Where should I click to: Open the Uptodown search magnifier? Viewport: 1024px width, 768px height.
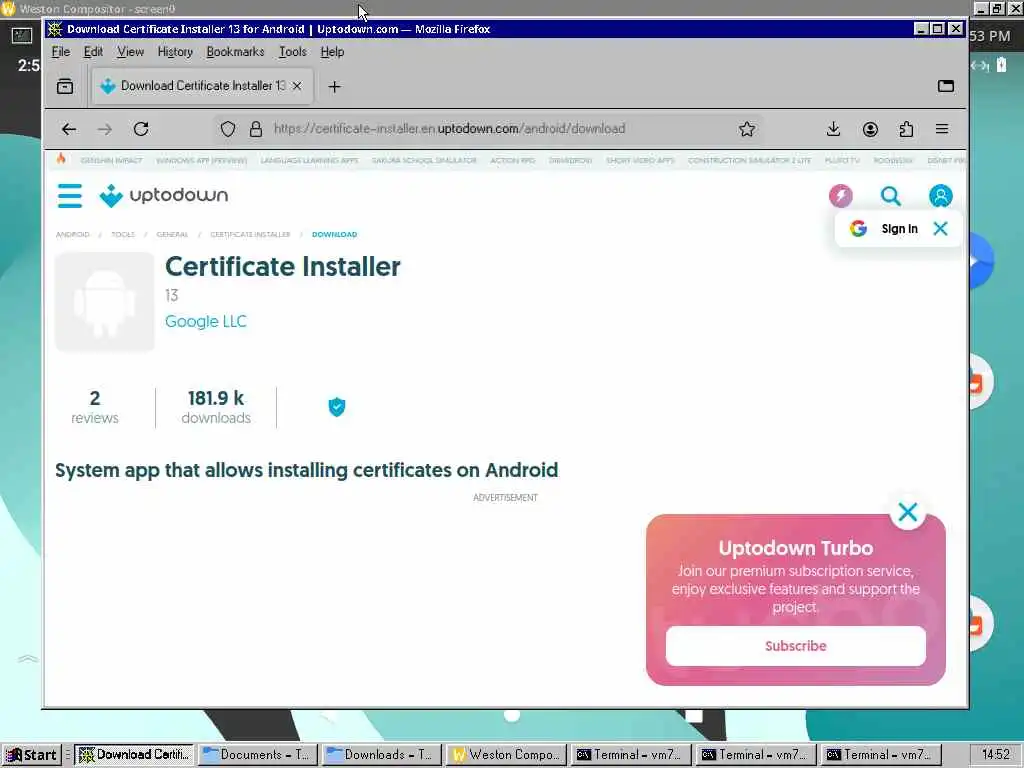click(x=891, y=195)
